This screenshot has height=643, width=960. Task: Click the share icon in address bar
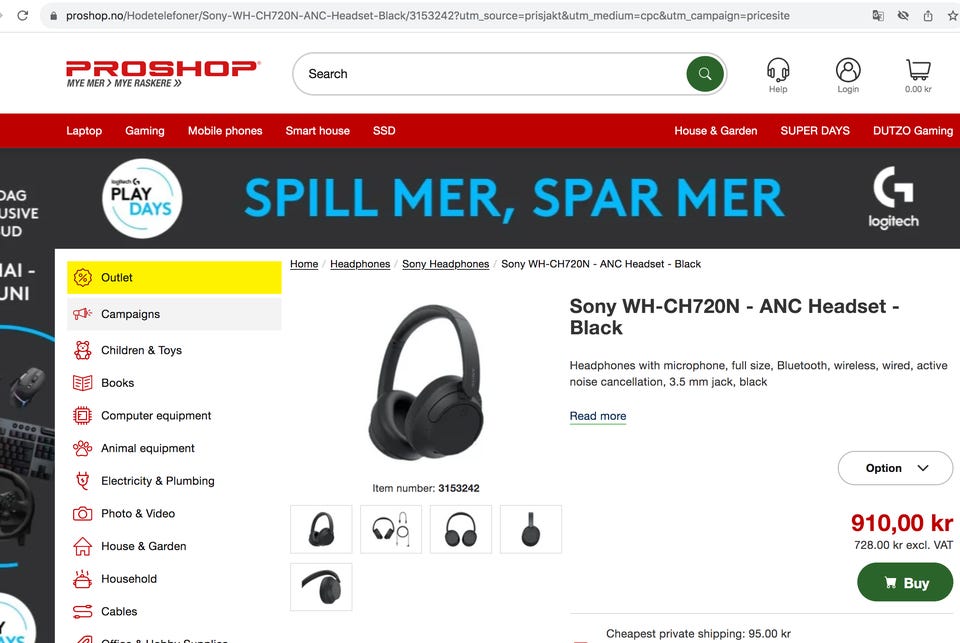click(x=928, y=15)
